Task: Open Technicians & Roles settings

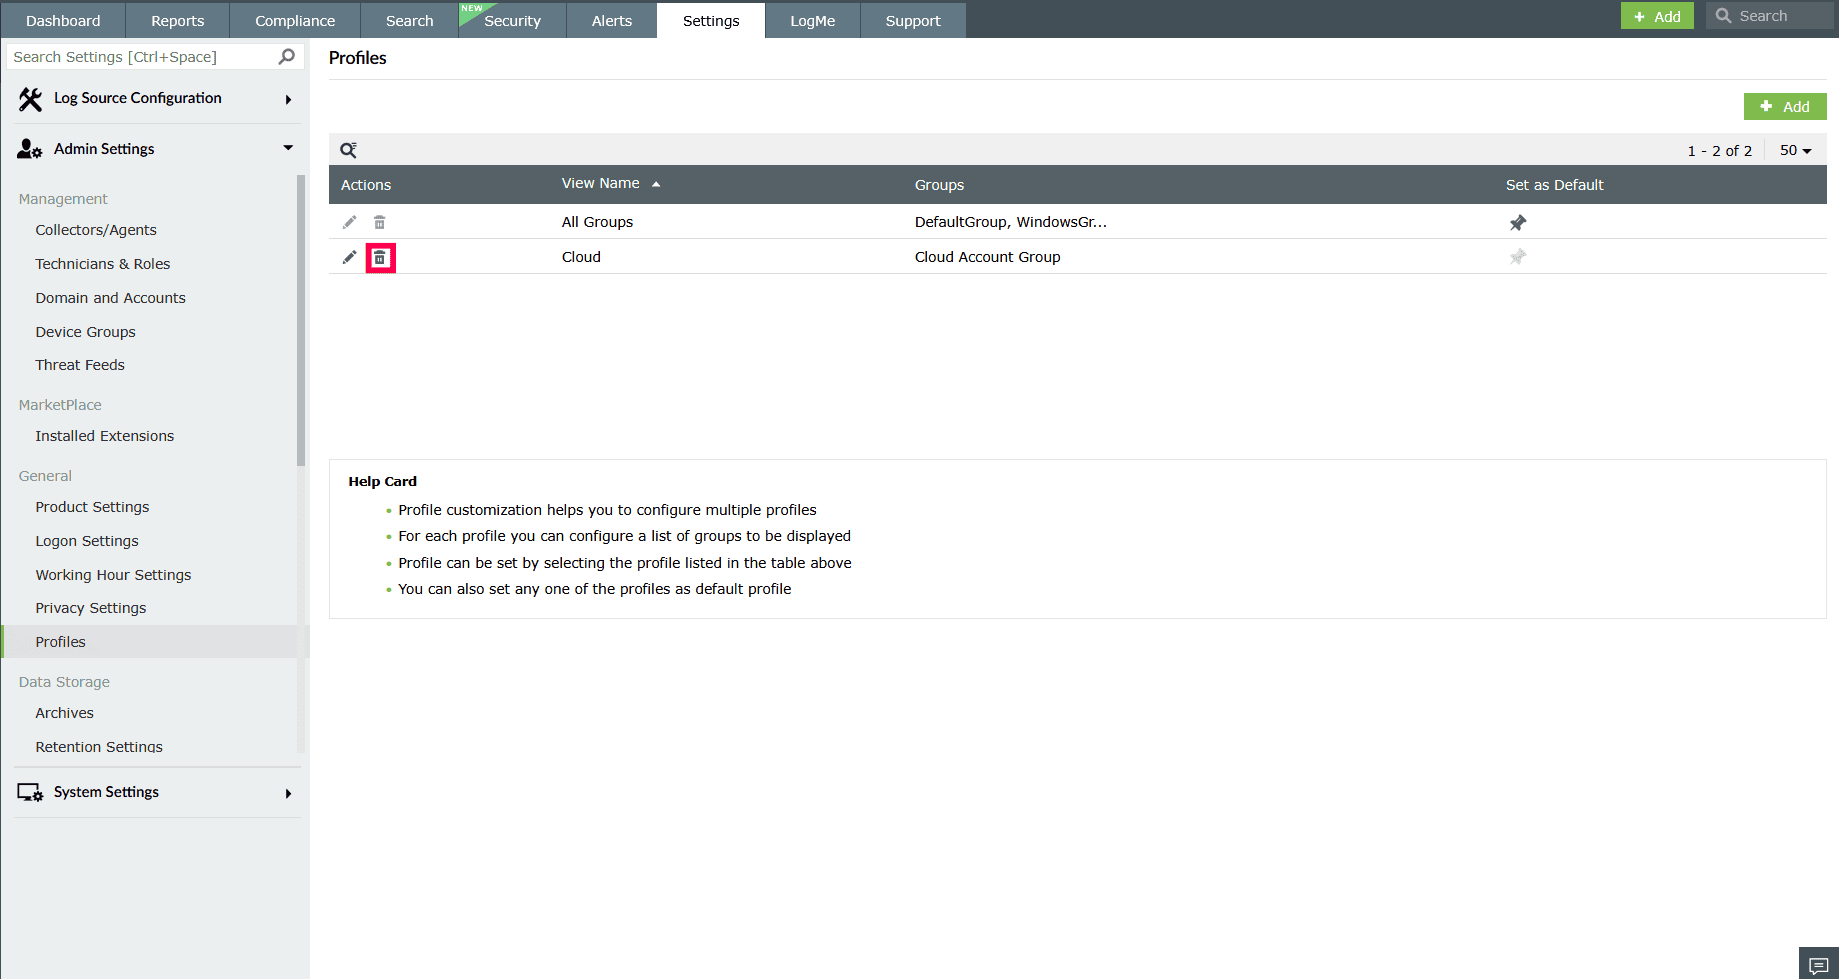Action: click(x=103, y=264)
